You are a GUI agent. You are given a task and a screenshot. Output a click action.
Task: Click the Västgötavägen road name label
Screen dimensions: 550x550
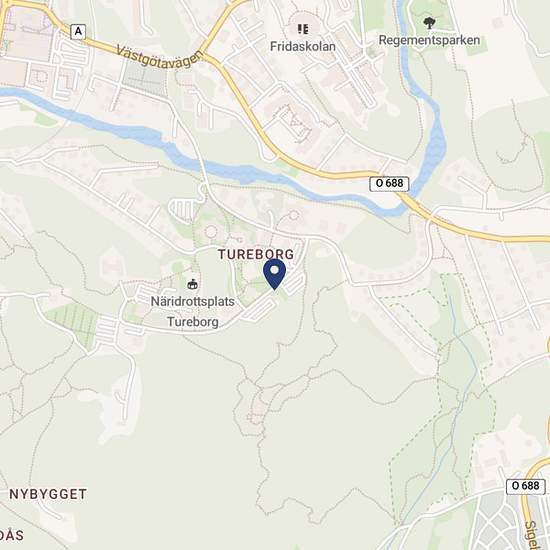(160, 58)
